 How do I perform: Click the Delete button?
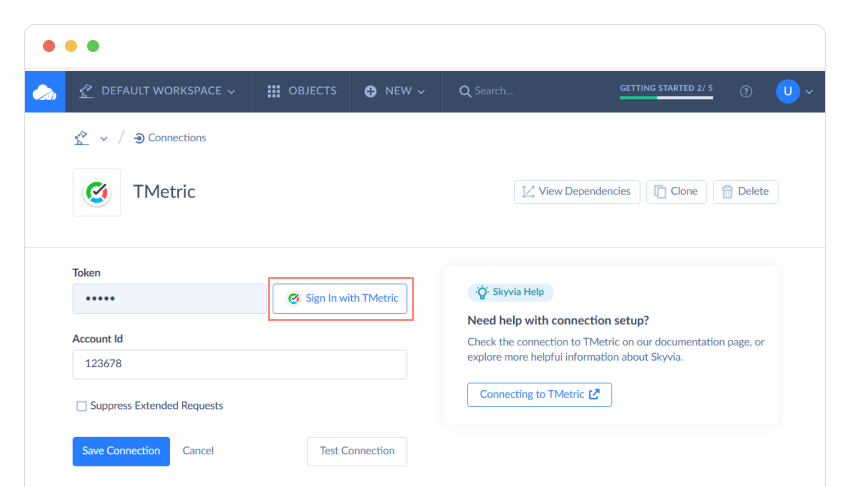point(746,192)
